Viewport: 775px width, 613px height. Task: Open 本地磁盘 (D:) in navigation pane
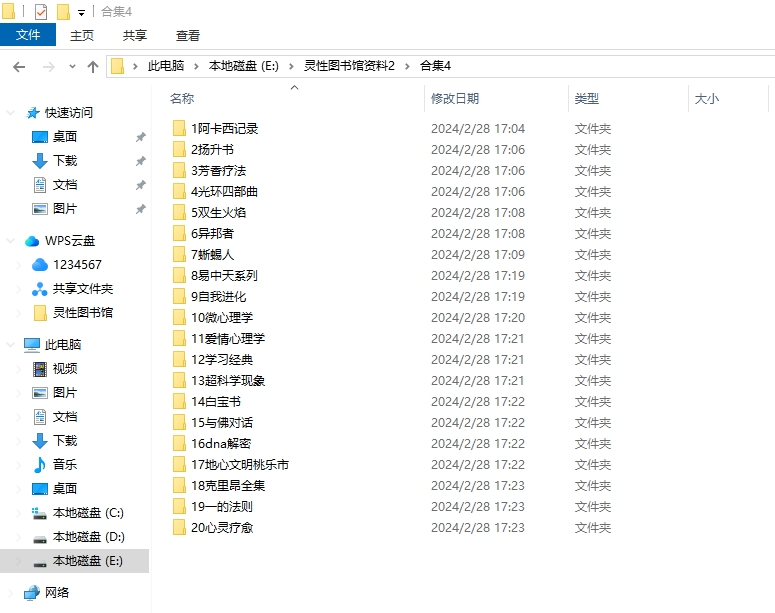(88, 537)
